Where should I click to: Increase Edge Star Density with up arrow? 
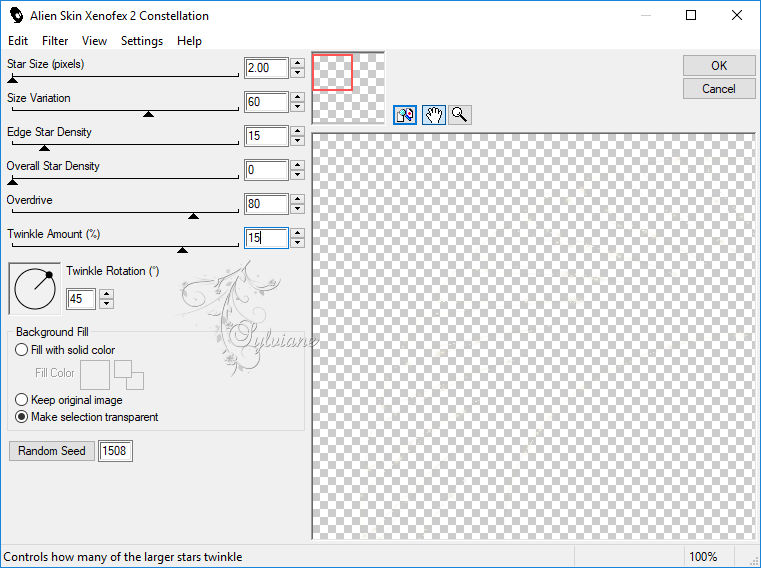coord(298,131)
